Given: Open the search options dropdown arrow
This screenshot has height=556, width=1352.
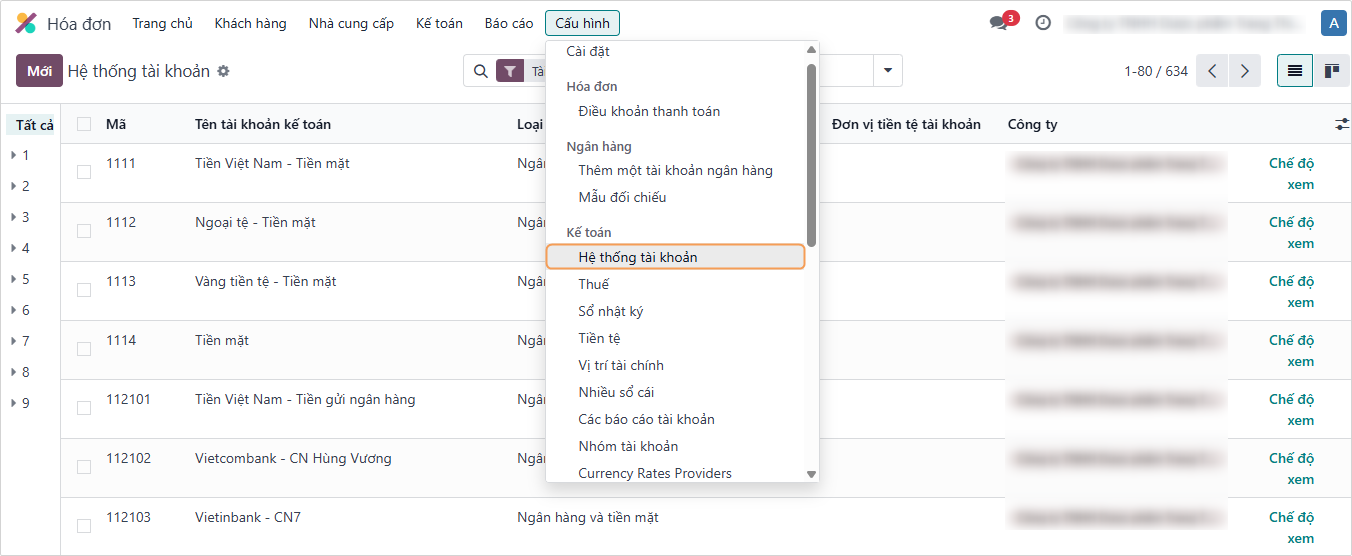Looking at the screenshot, I should pyautogui.click(x=887, y=71).
